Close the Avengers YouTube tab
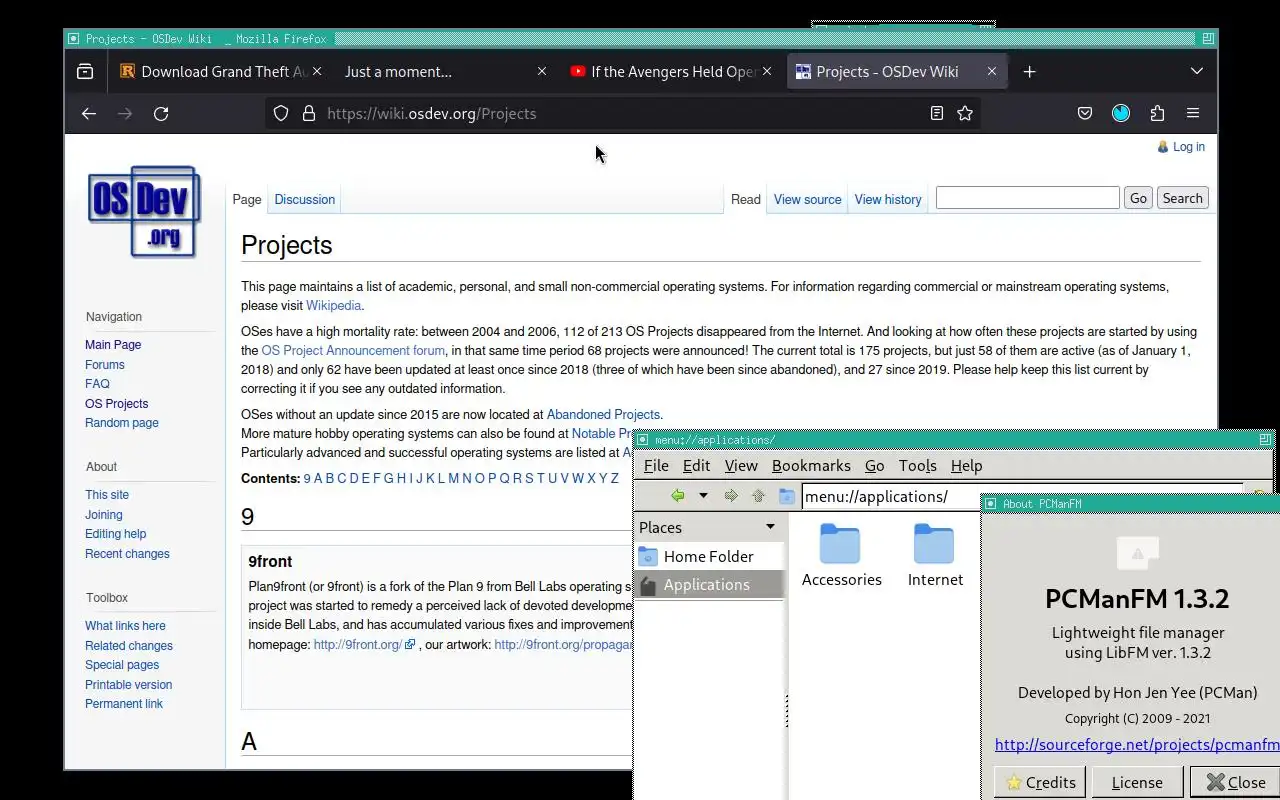1280x800 pixels. pyautogui.click(x=767, y=71)
